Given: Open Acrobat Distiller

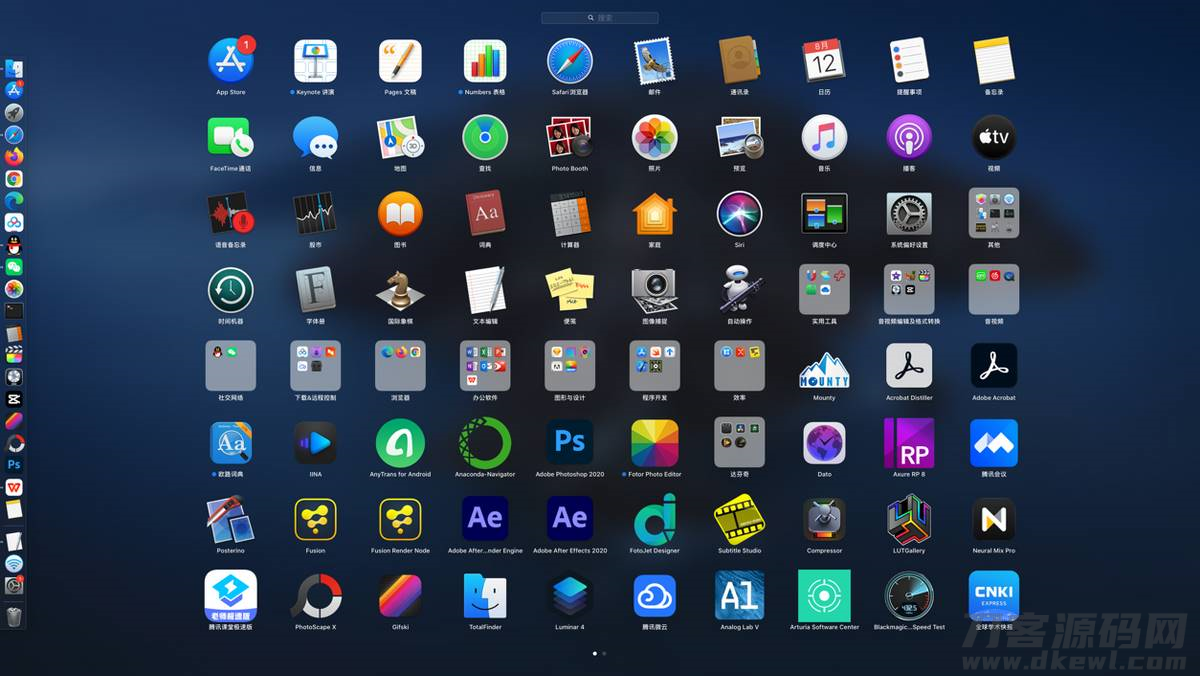Looking at the screenshot, I should 909,366.
